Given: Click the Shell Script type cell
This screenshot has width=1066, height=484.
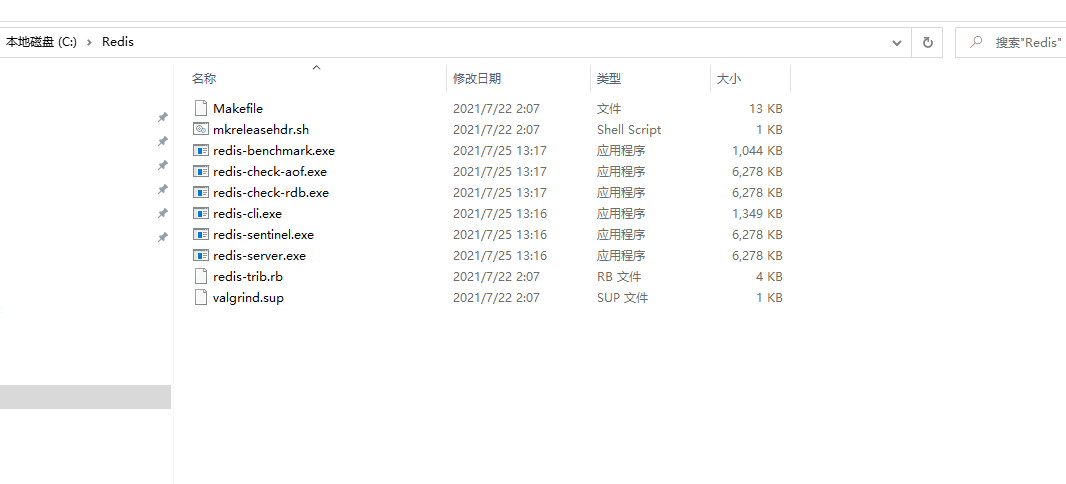Looking at the screenshot, I should click(x=629, y=129).
